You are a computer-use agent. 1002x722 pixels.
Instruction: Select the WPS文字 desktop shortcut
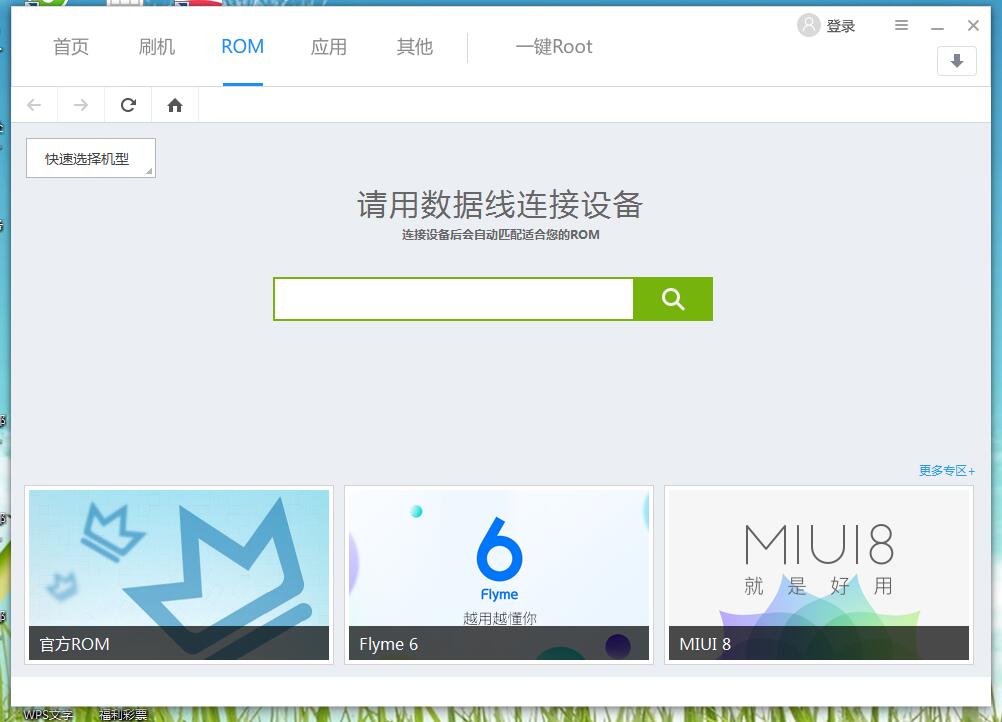(48, 714)
